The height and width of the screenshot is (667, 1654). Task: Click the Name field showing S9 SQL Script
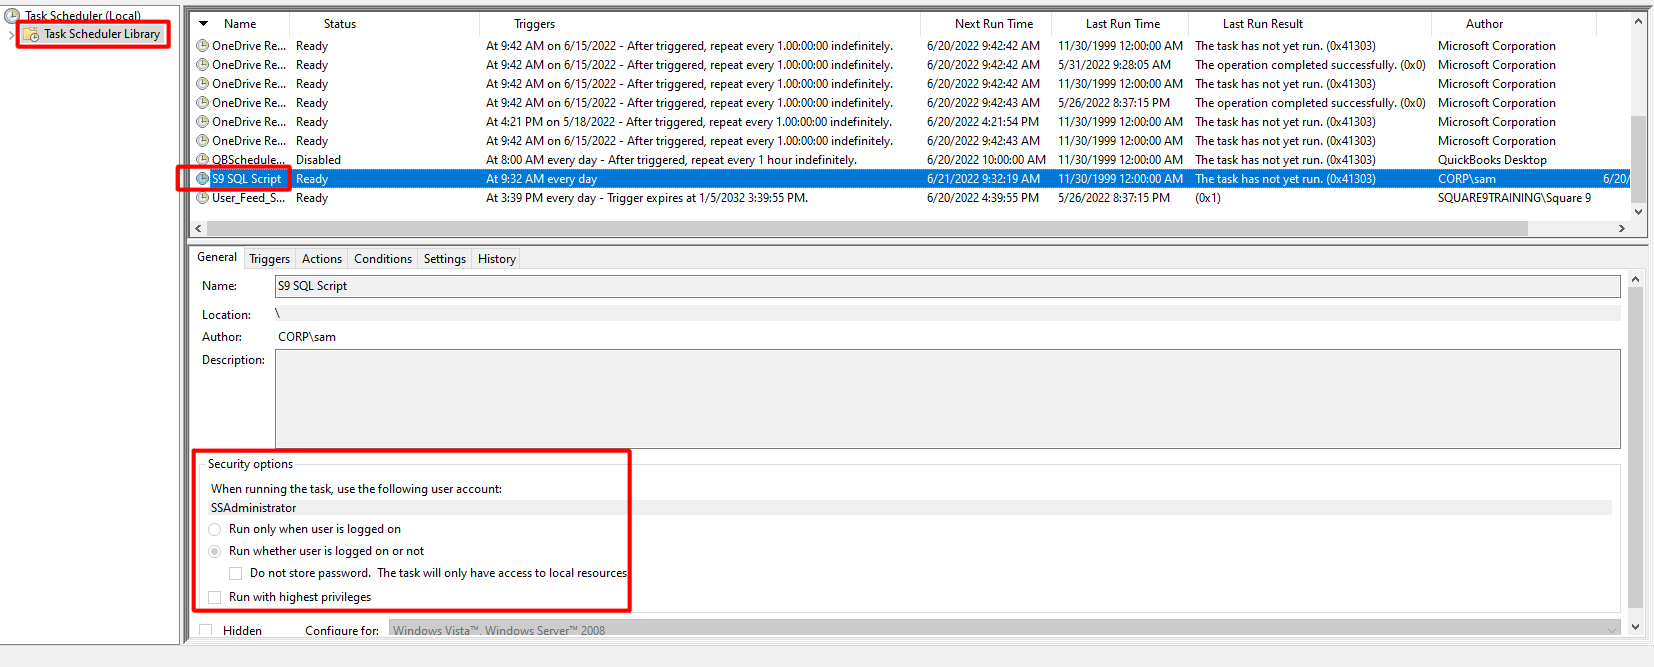click(x=946, y=286)
